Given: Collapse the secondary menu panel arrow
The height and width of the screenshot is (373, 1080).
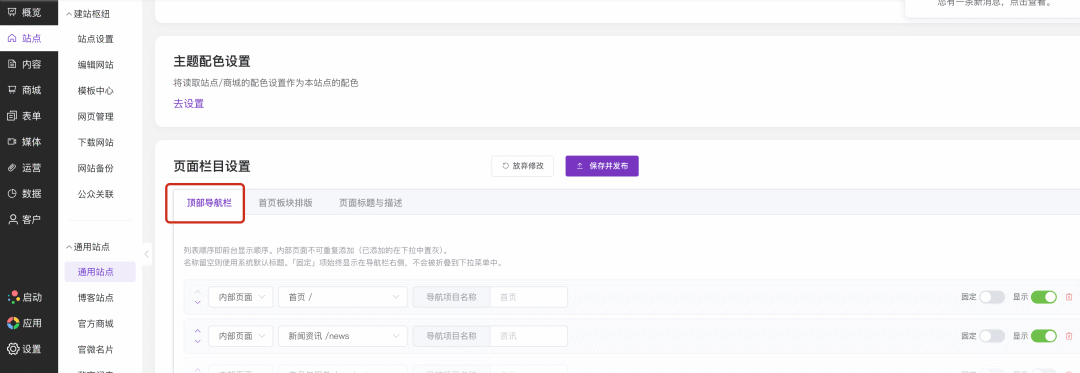Looking at the screenshot, I should coord(147,254).
